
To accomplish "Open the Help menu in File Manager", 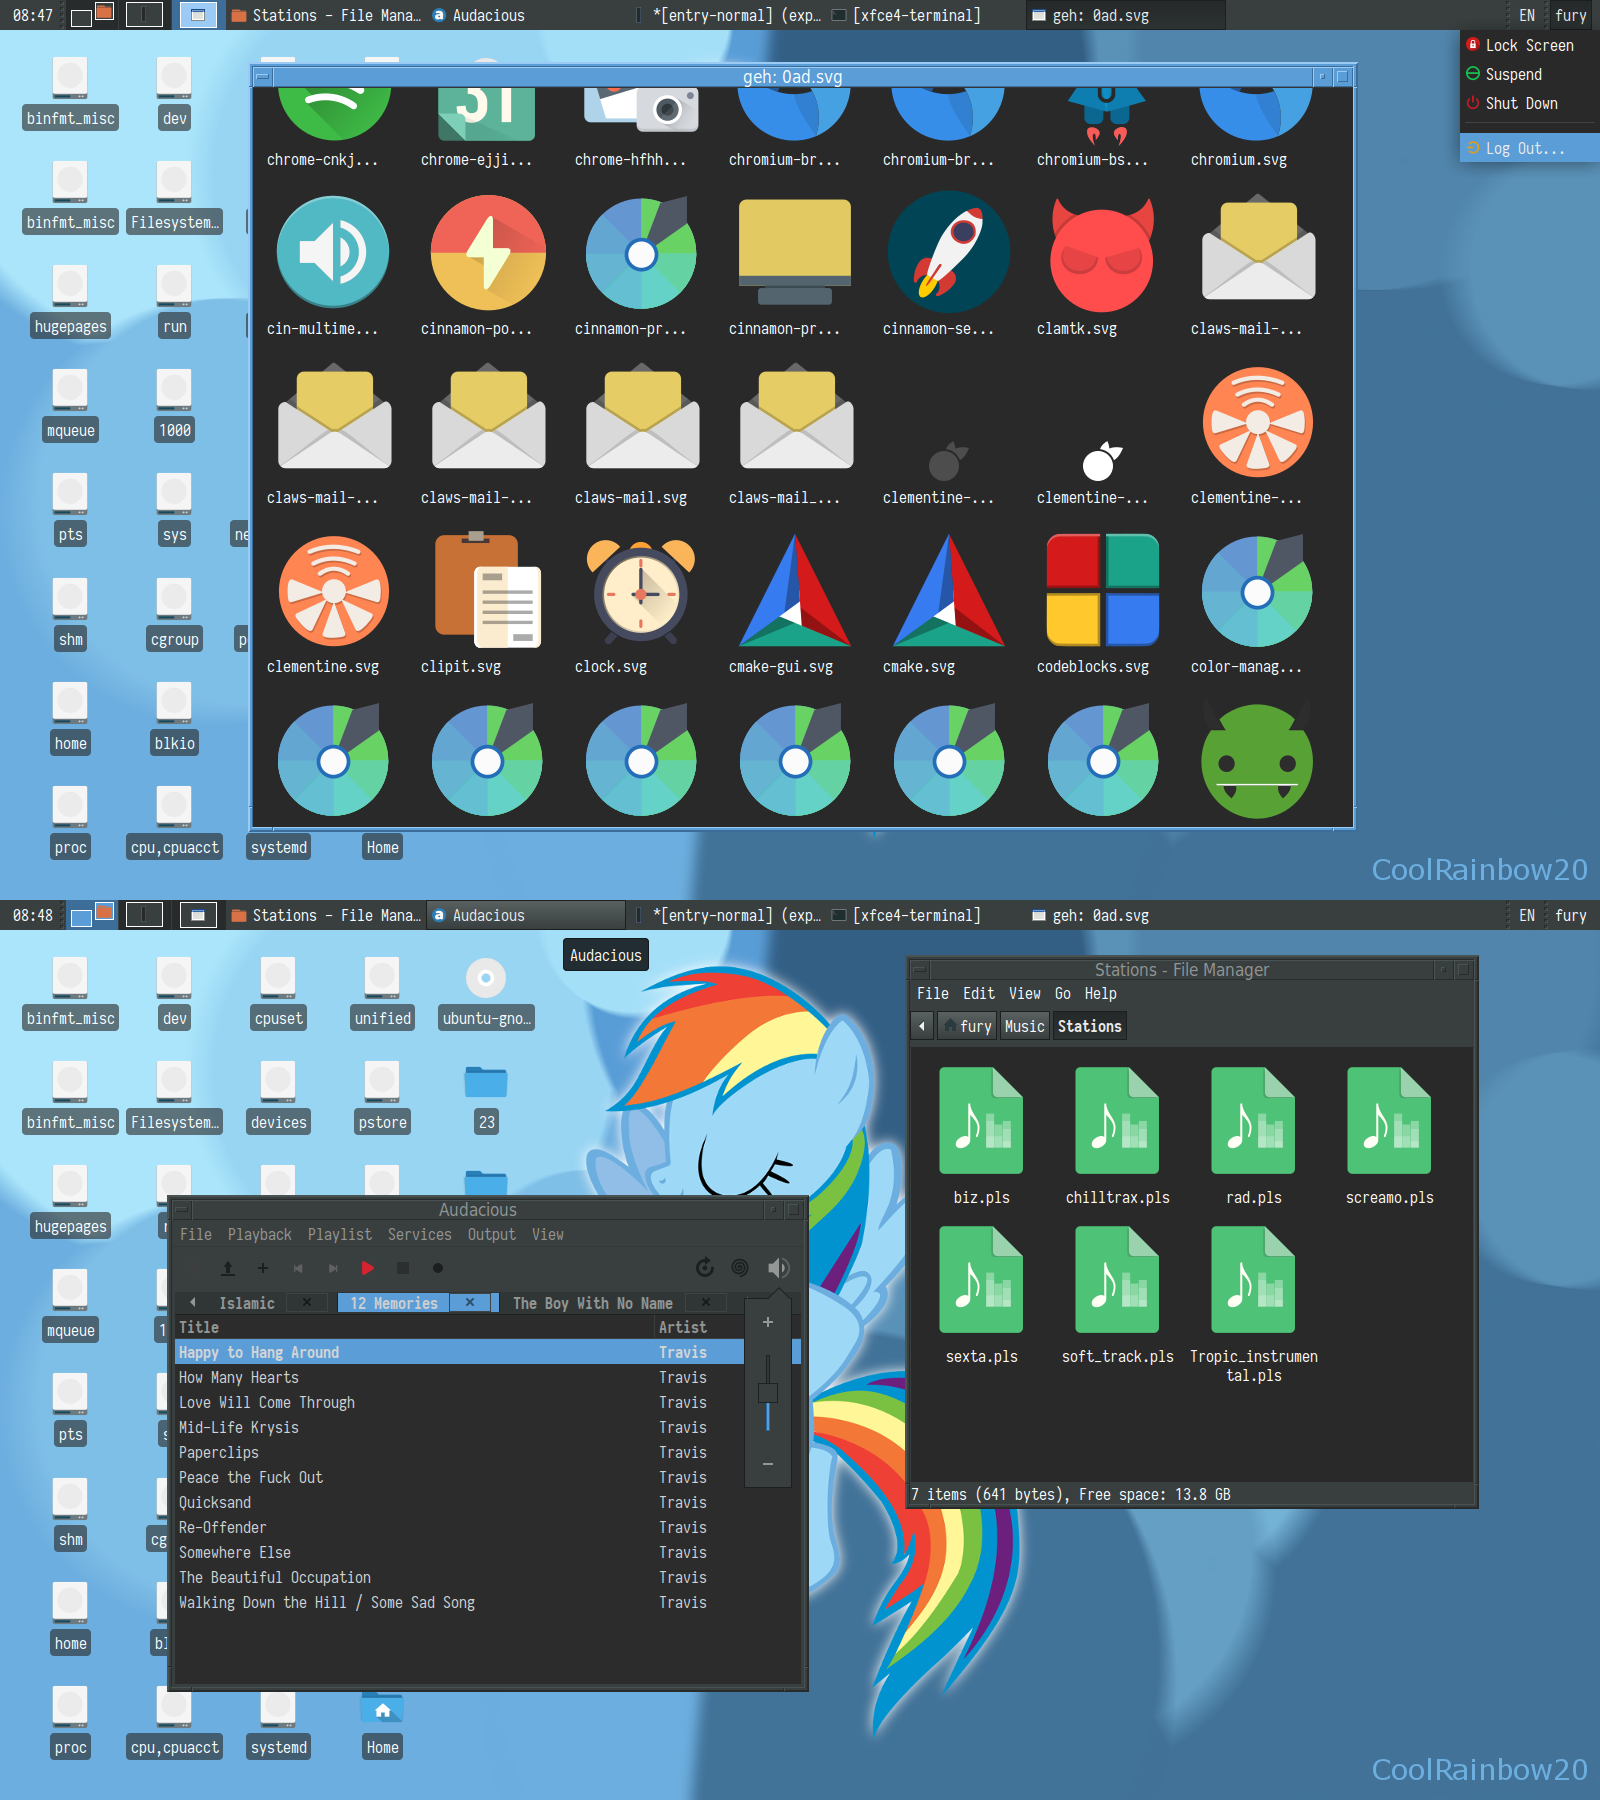I will tap(1101, 994).
